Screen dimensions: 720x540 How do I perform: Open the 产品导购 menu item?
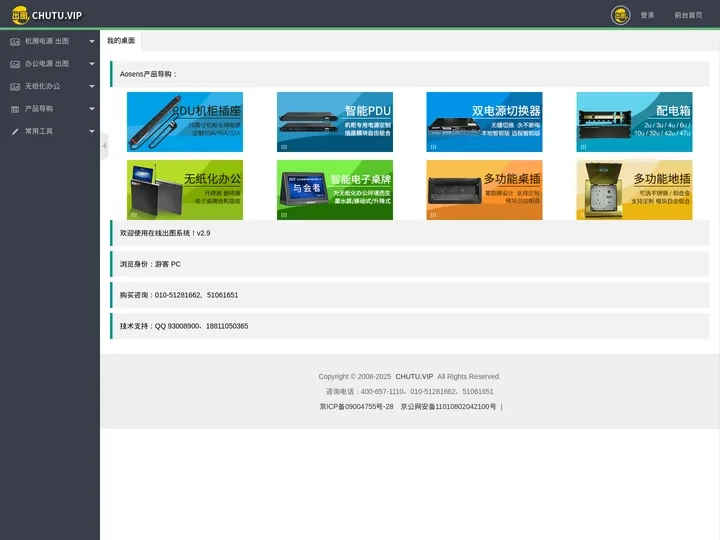coord(50,109)
